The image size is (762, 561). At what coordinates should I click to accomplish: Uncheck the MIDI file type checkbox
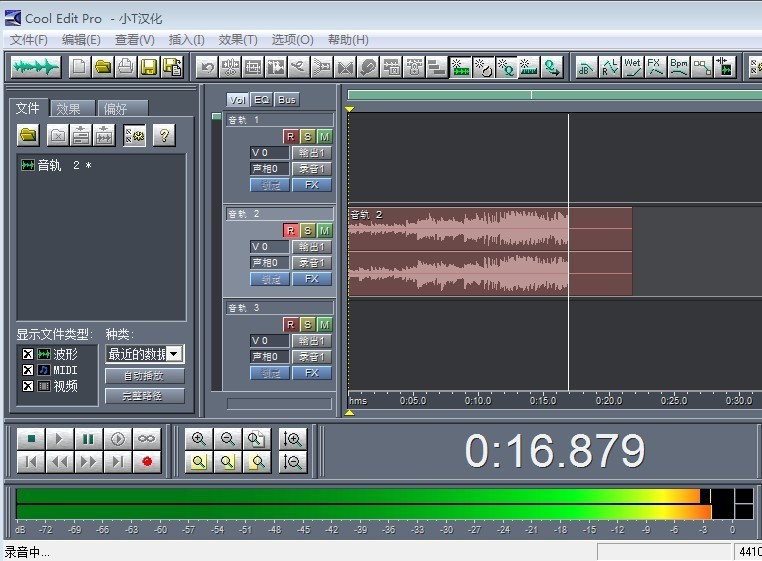28,370
